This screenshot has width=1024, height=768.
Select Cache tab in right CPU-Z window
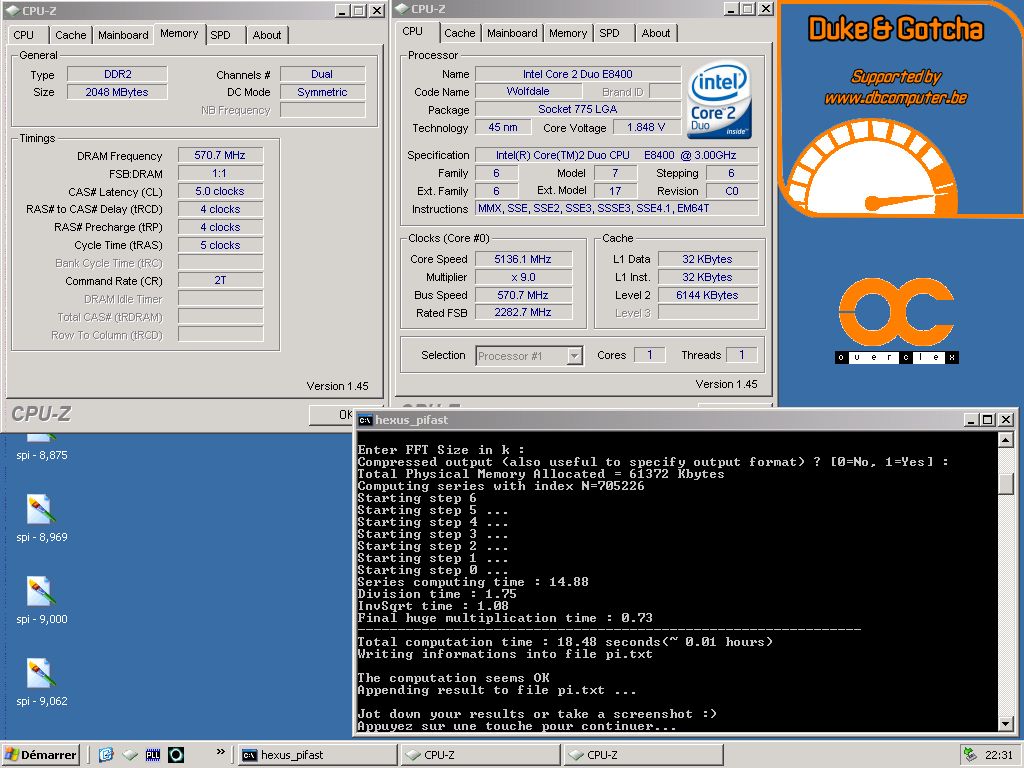pos(460,33)
